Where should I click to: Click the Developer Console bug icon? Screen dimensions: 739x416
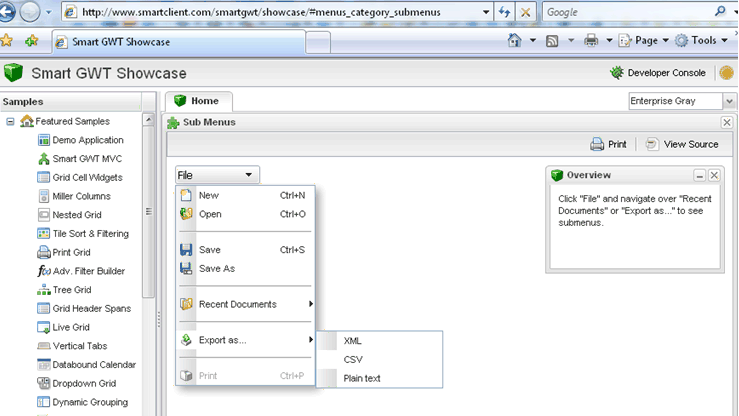click(617, 73)
